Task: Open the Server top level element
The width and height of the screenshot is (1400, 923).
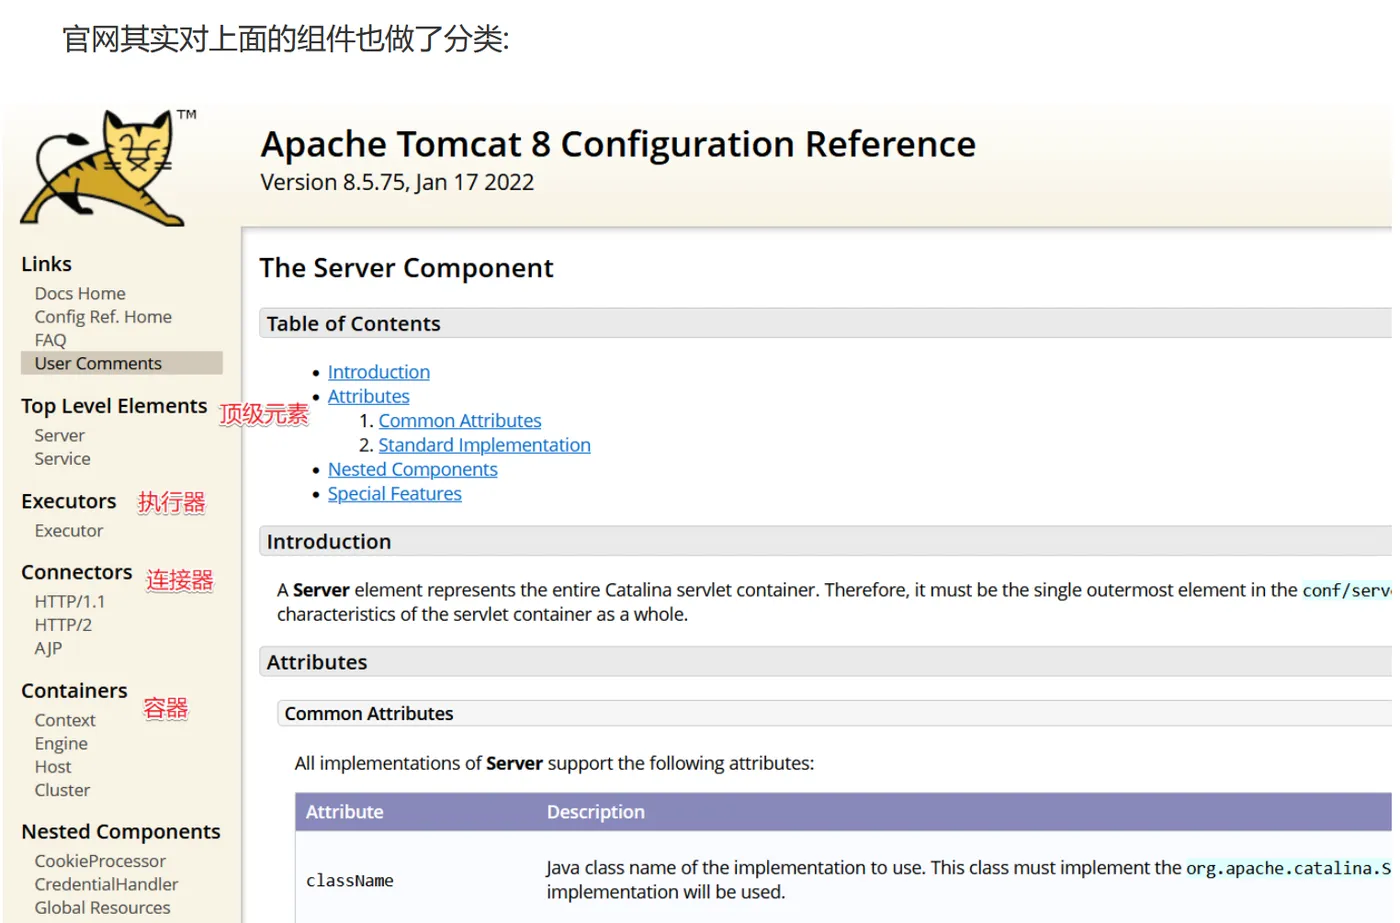Action: coord(59,435)
